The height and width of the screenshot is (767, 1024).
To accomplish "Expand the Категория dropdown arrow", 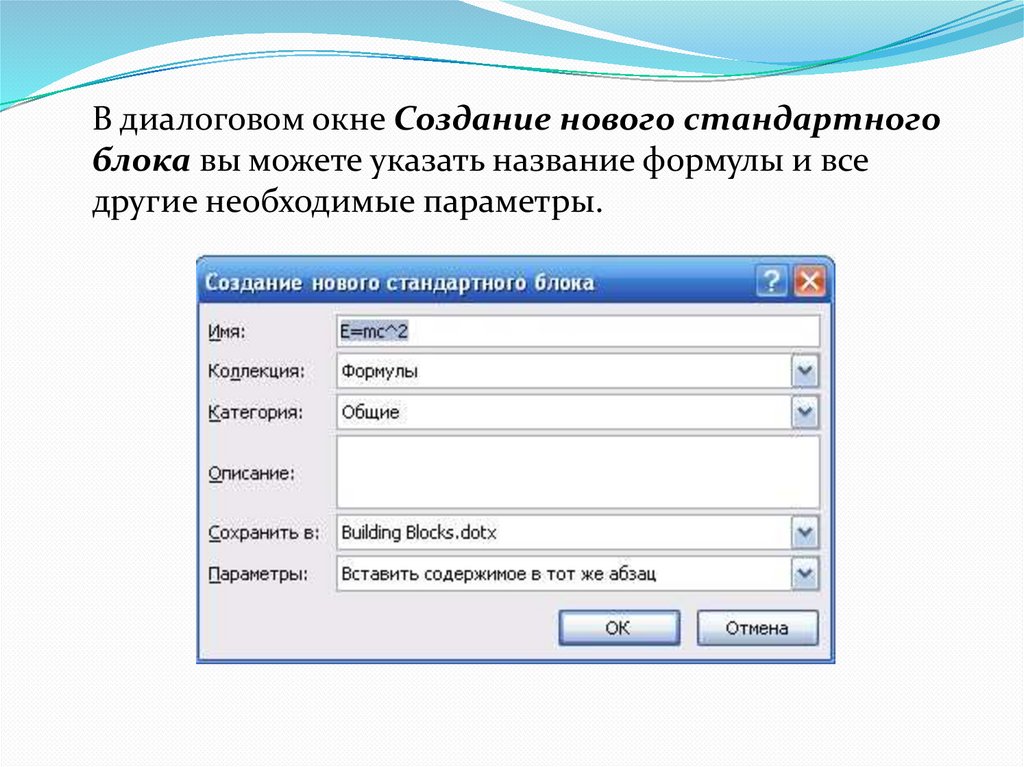I will pyautogui.click(x=805, y=412).
